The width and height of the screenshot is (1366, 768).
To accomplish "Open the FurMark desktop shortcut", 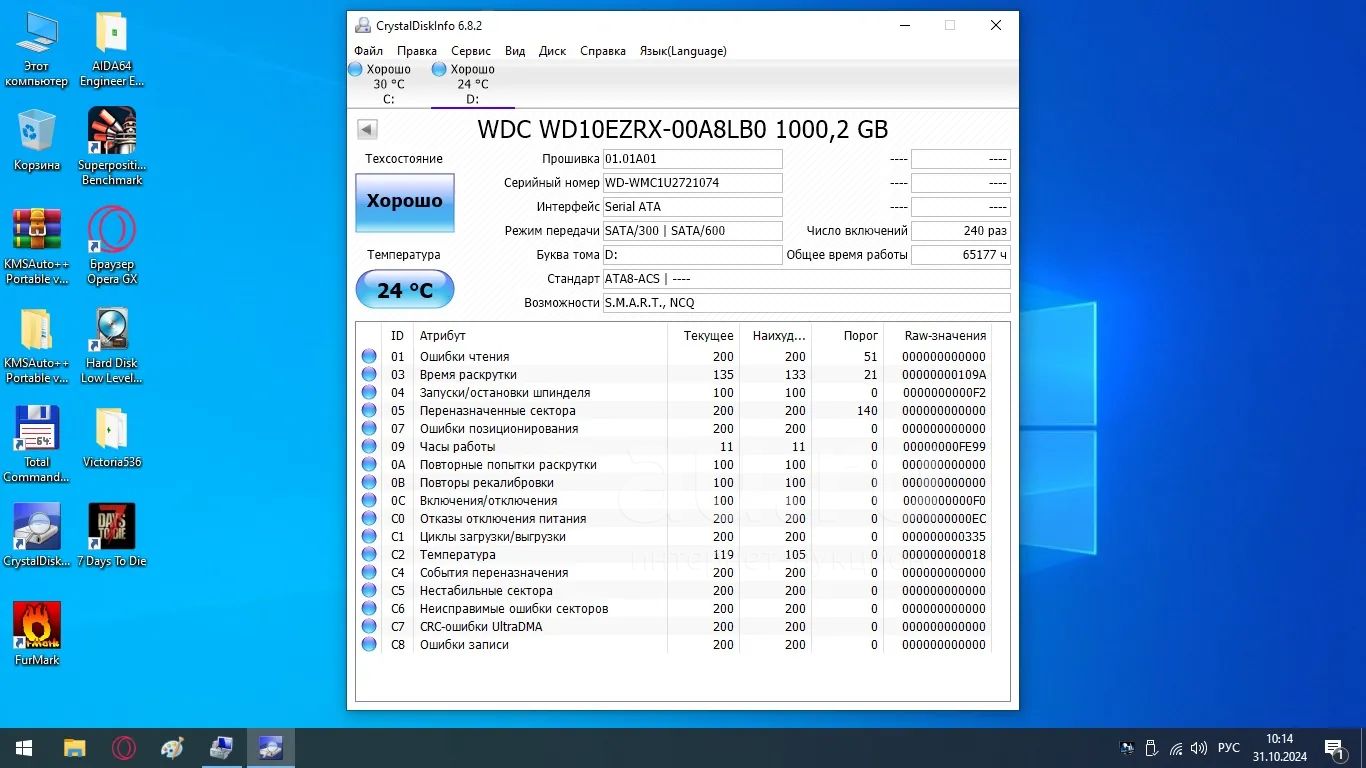I will click(x=37, y=634).
